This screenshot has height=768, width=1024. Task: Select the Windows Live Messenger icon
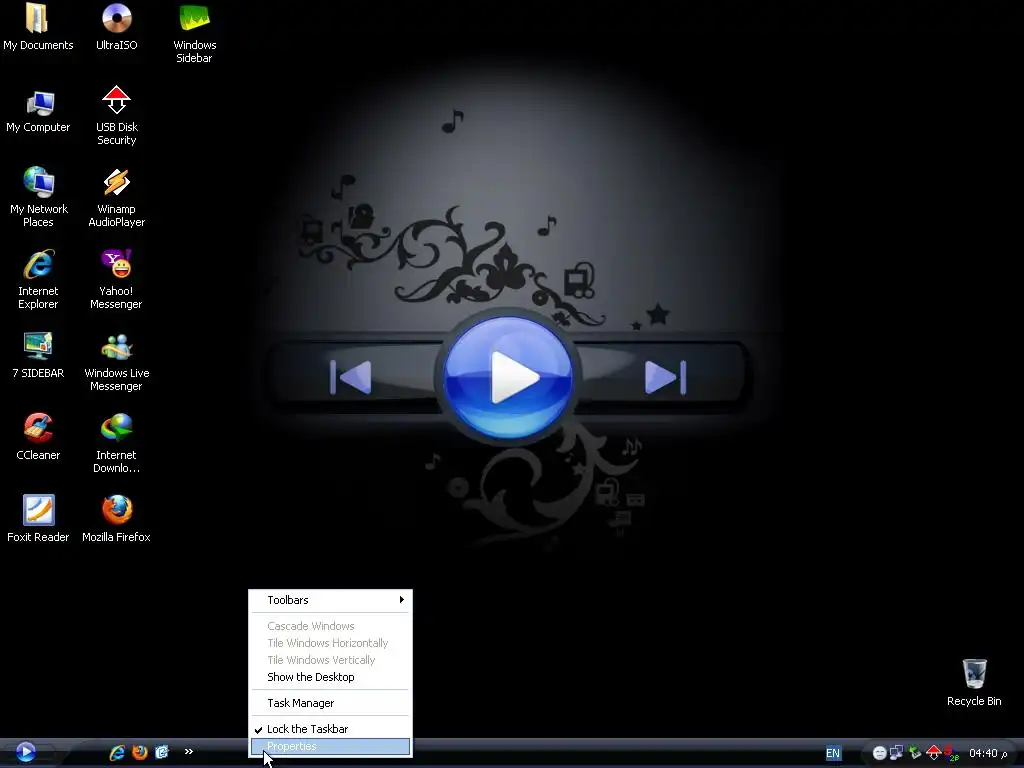tap(116, 347)
